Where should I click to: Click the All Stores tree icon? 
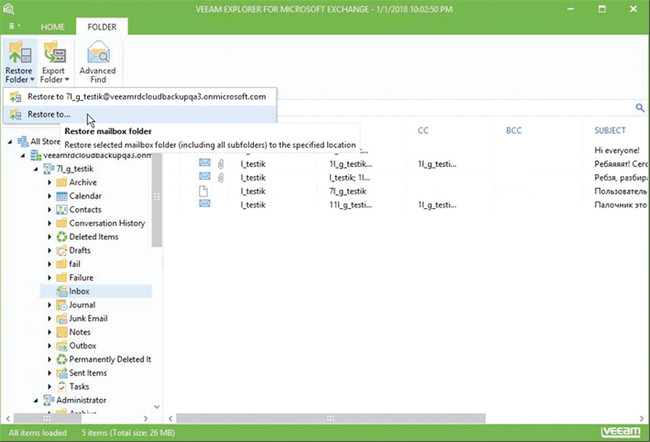22,141
